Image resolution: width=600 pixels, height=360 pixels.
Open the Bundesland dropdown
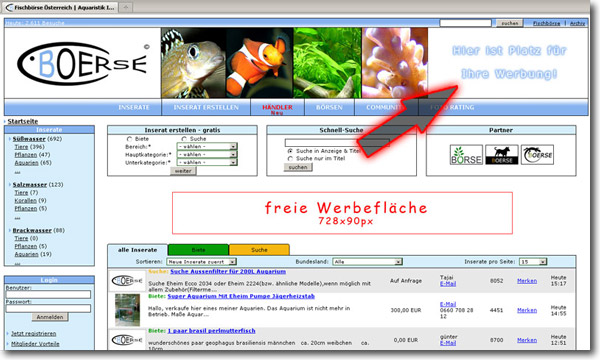click(367, 262)
